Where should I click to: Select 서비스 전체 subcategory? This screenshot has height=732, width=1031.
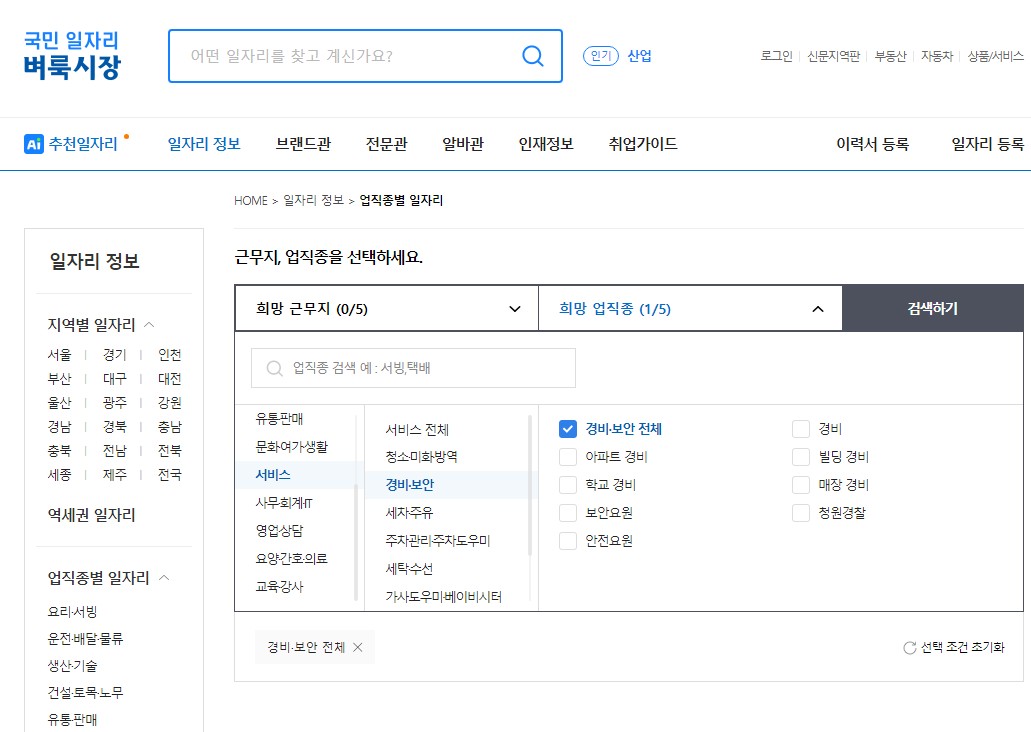[417, 429]
